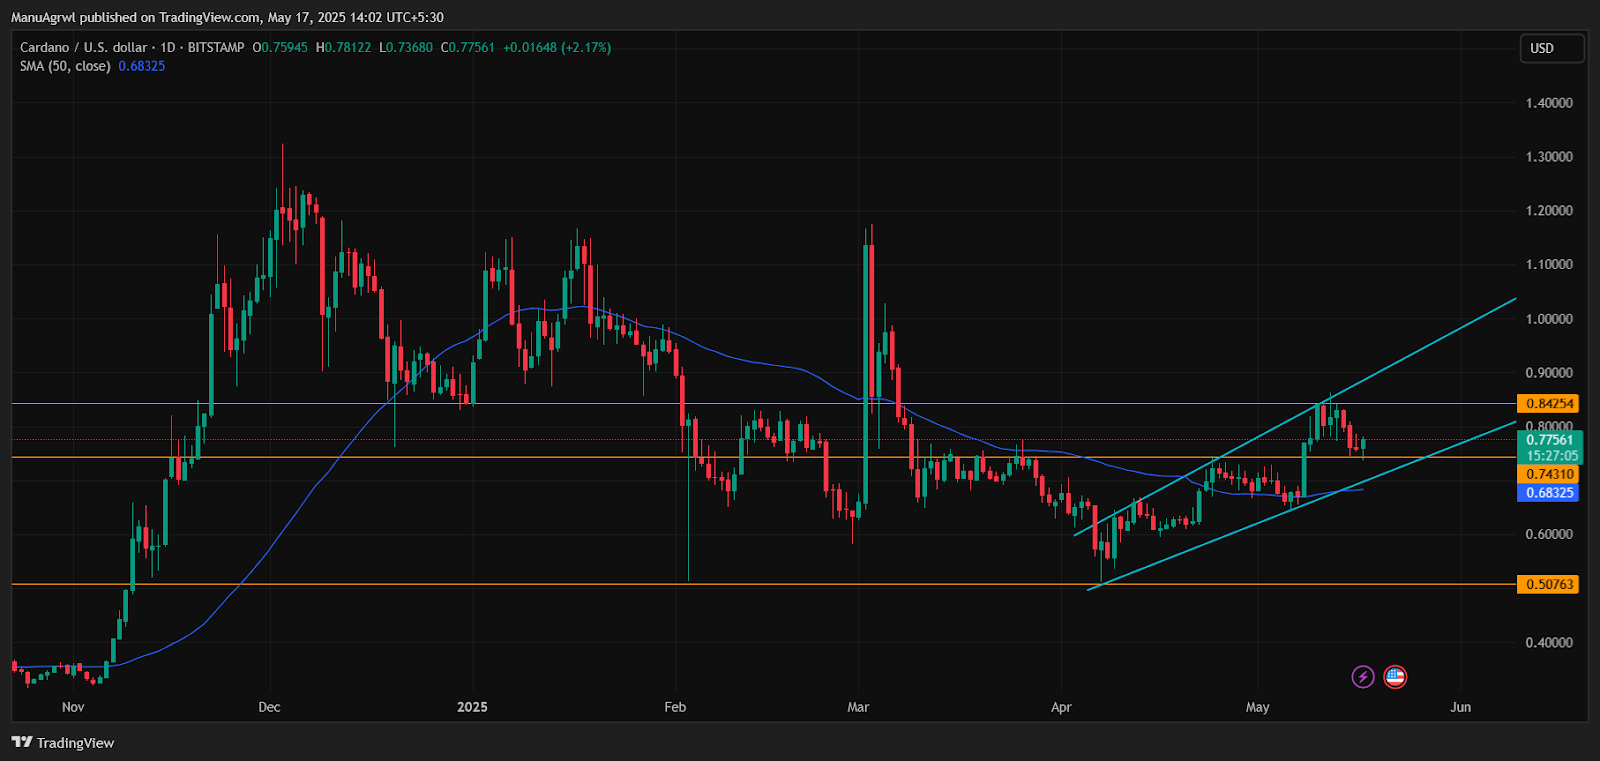
Task: Click the purple lightning bolt event icon
Action: click(x=1363, y=677)
